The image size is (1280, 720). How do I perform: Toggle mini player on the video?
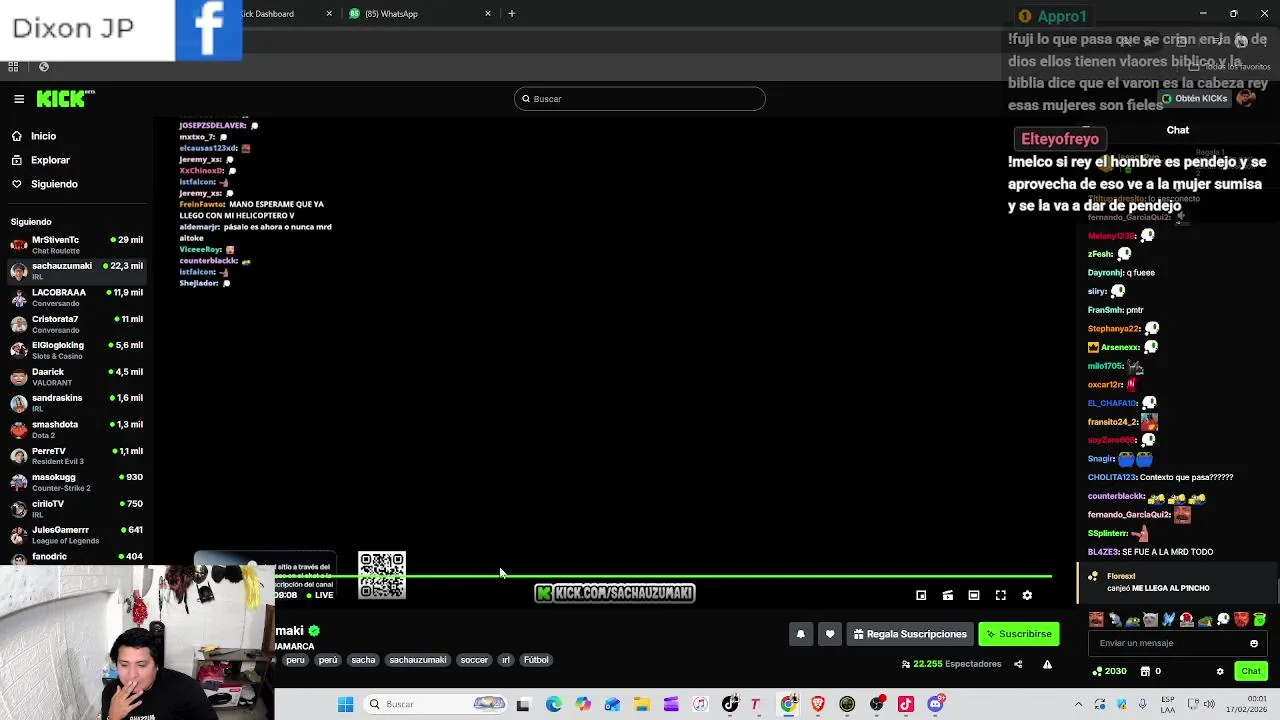click(921, 595)
